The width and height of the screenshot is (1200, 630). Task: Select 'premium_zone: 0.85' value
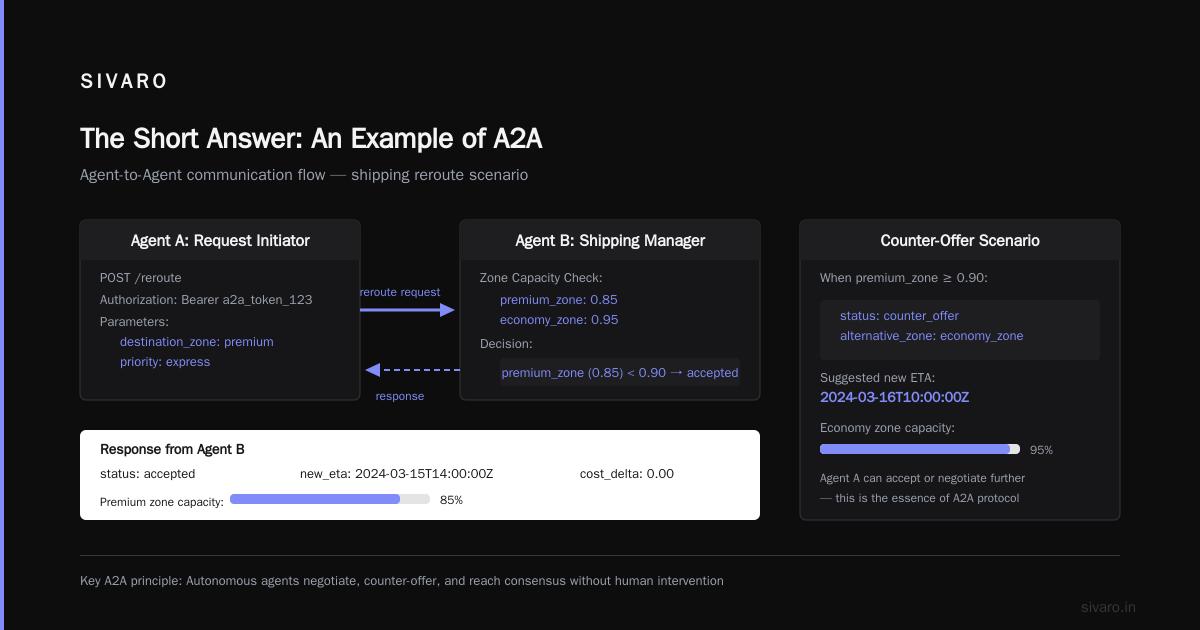559,300
